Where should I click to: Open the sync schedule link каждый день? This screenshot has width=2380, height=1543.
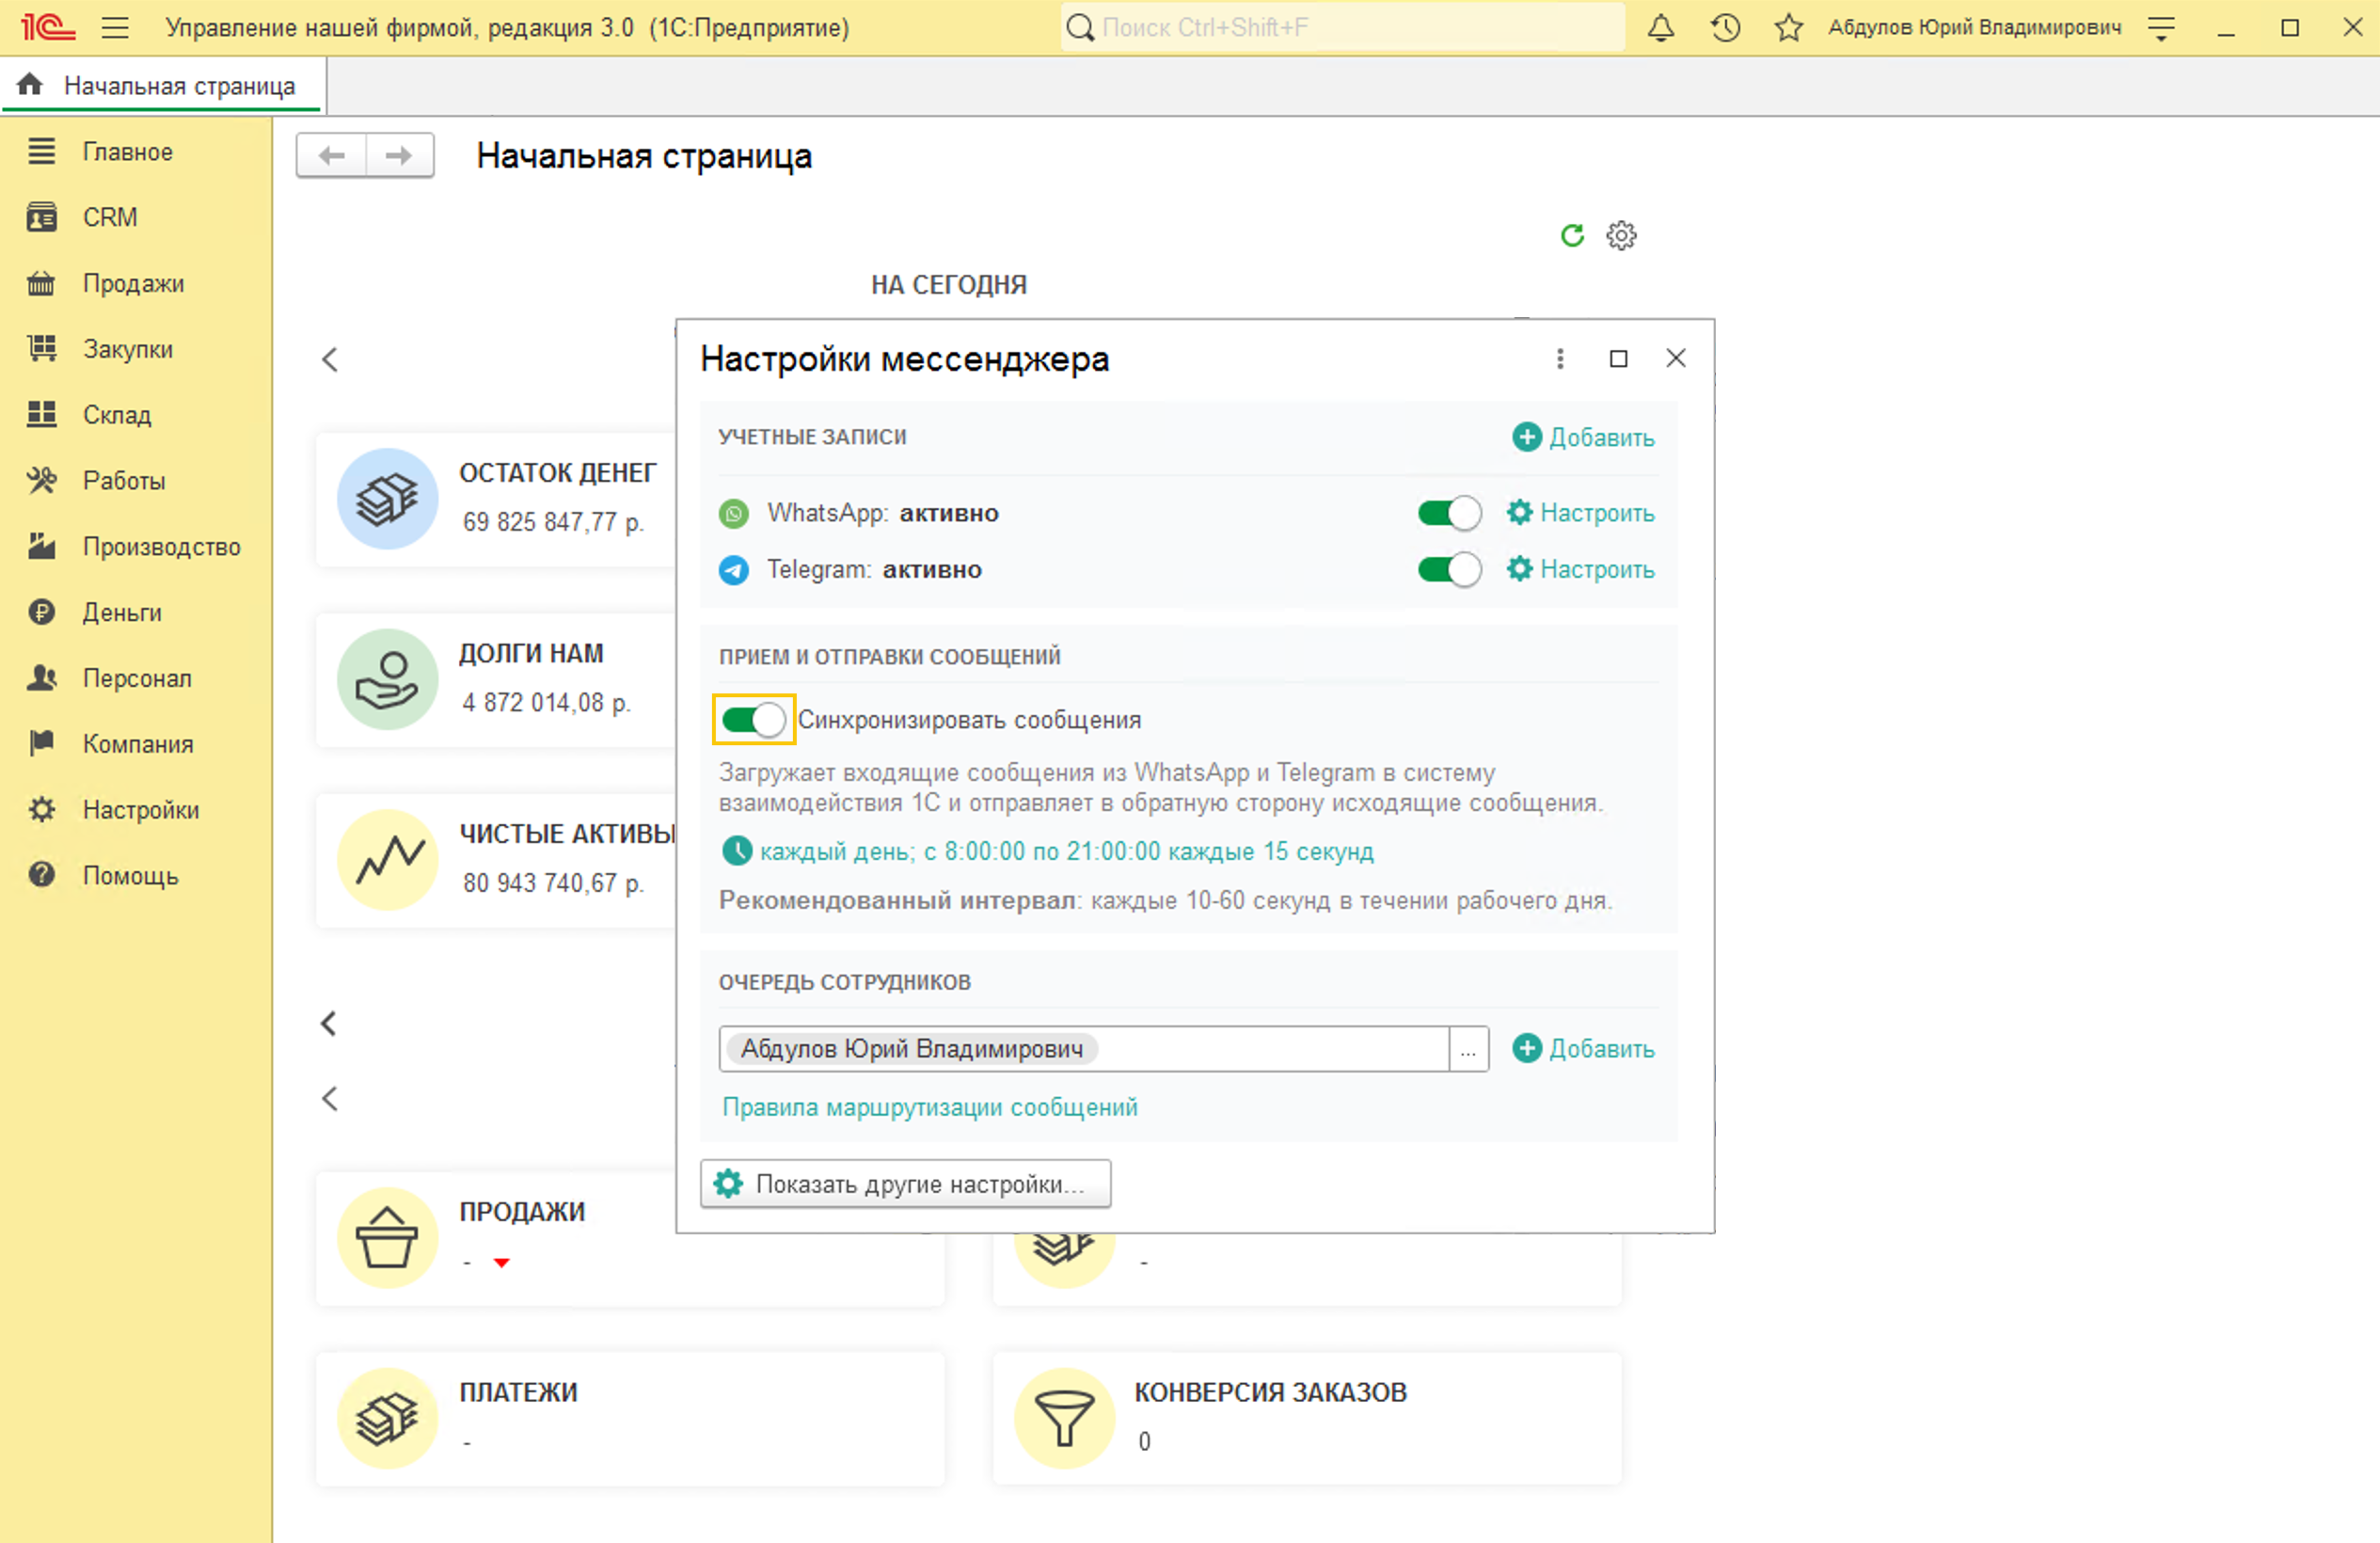click(x=1066, y=852)
